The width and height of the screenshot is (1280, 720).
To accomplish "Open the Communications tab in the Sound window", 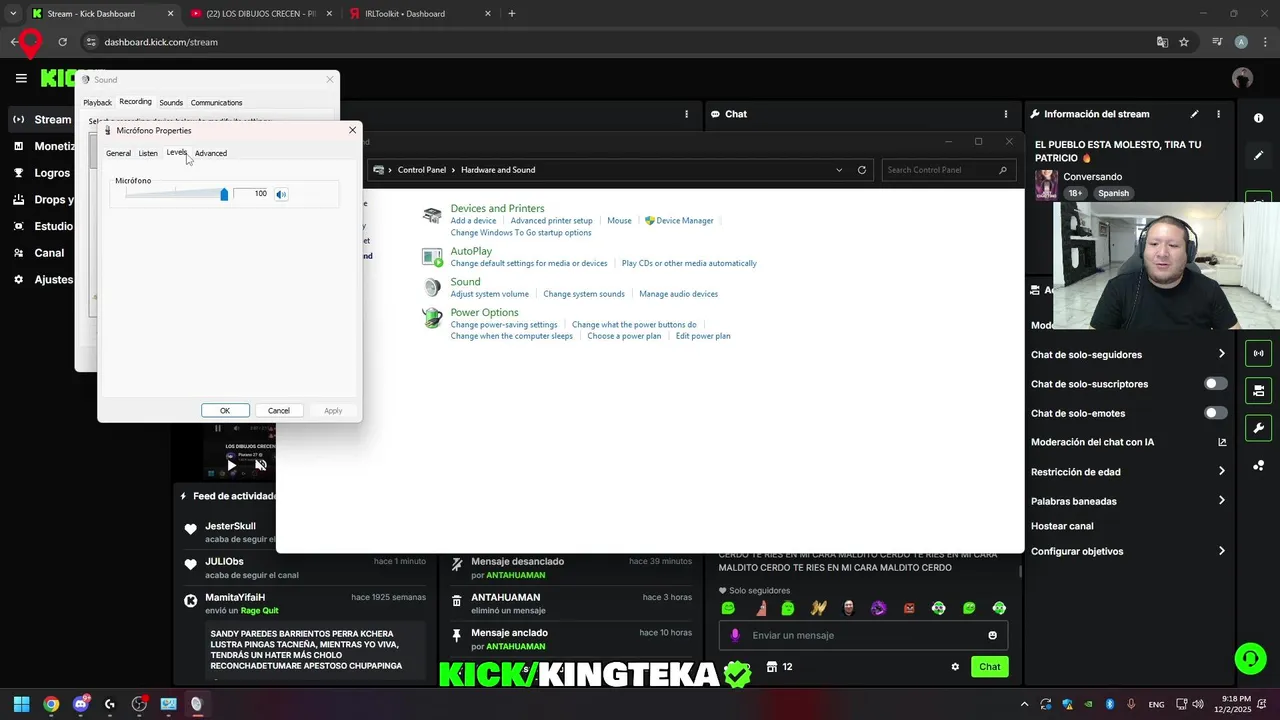I will [217, 103].
